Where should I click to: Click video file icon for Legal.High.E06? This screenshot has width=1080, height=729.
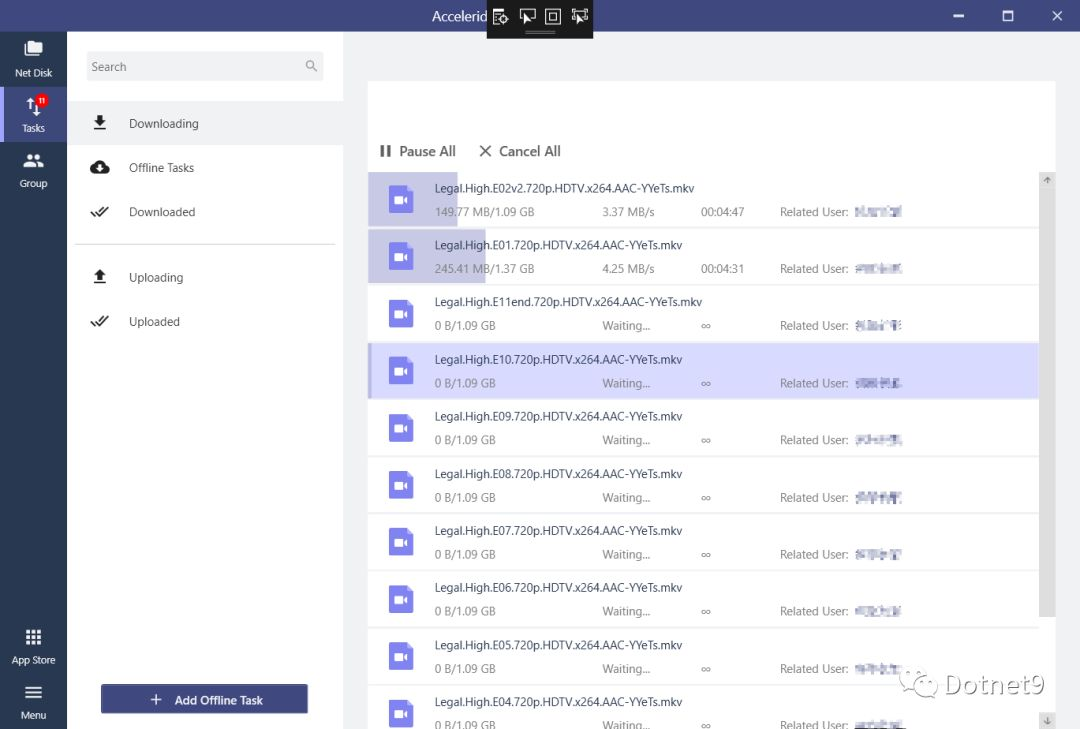click(x=401, y=599)
